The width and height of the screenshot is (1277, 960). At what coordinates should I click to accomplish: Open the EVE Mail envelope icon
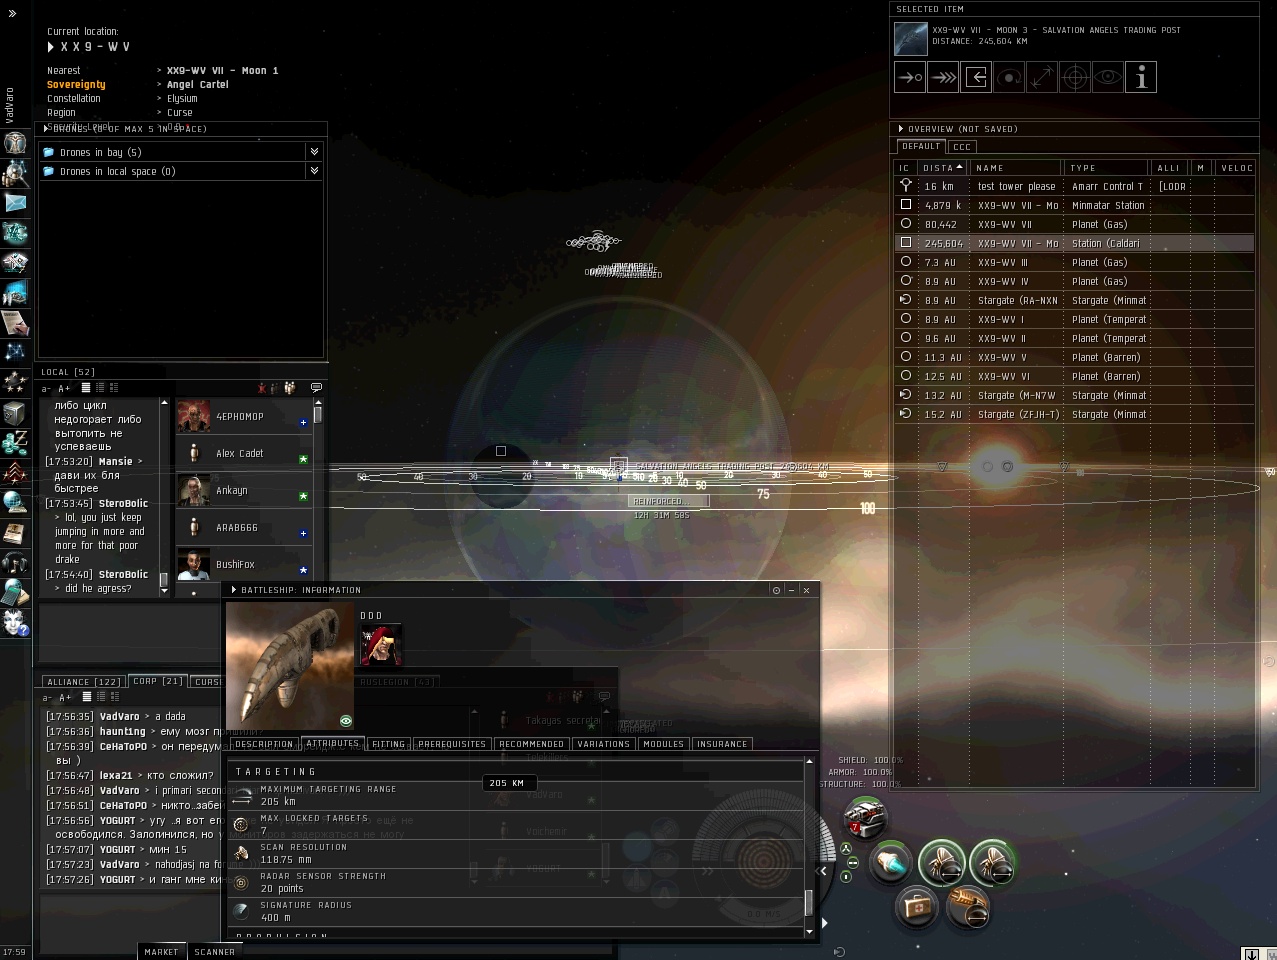coord(15,203)
